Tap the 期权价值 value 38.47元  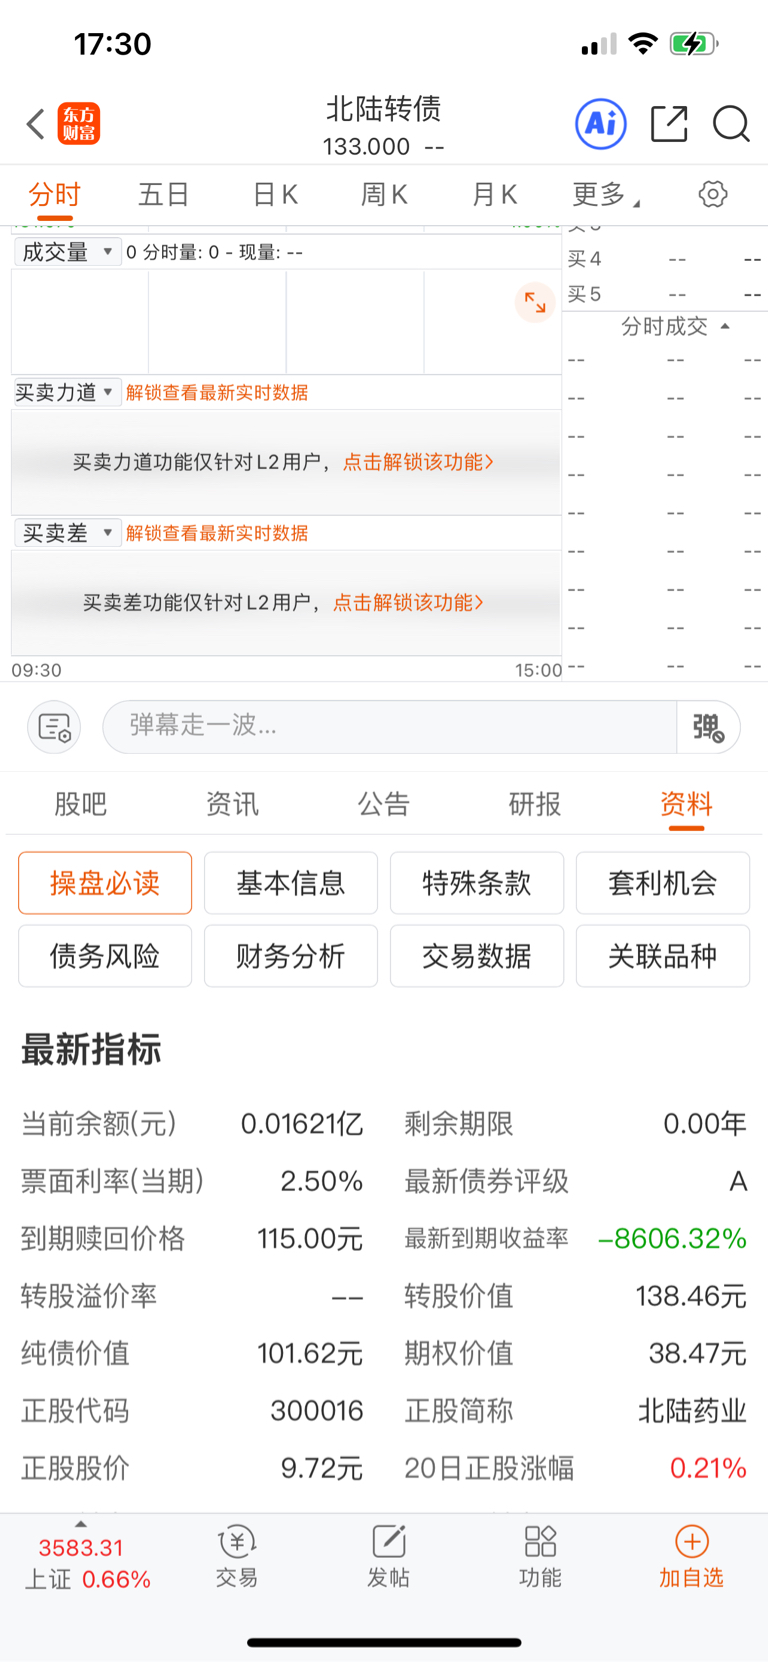click(x=698, y=1353)
